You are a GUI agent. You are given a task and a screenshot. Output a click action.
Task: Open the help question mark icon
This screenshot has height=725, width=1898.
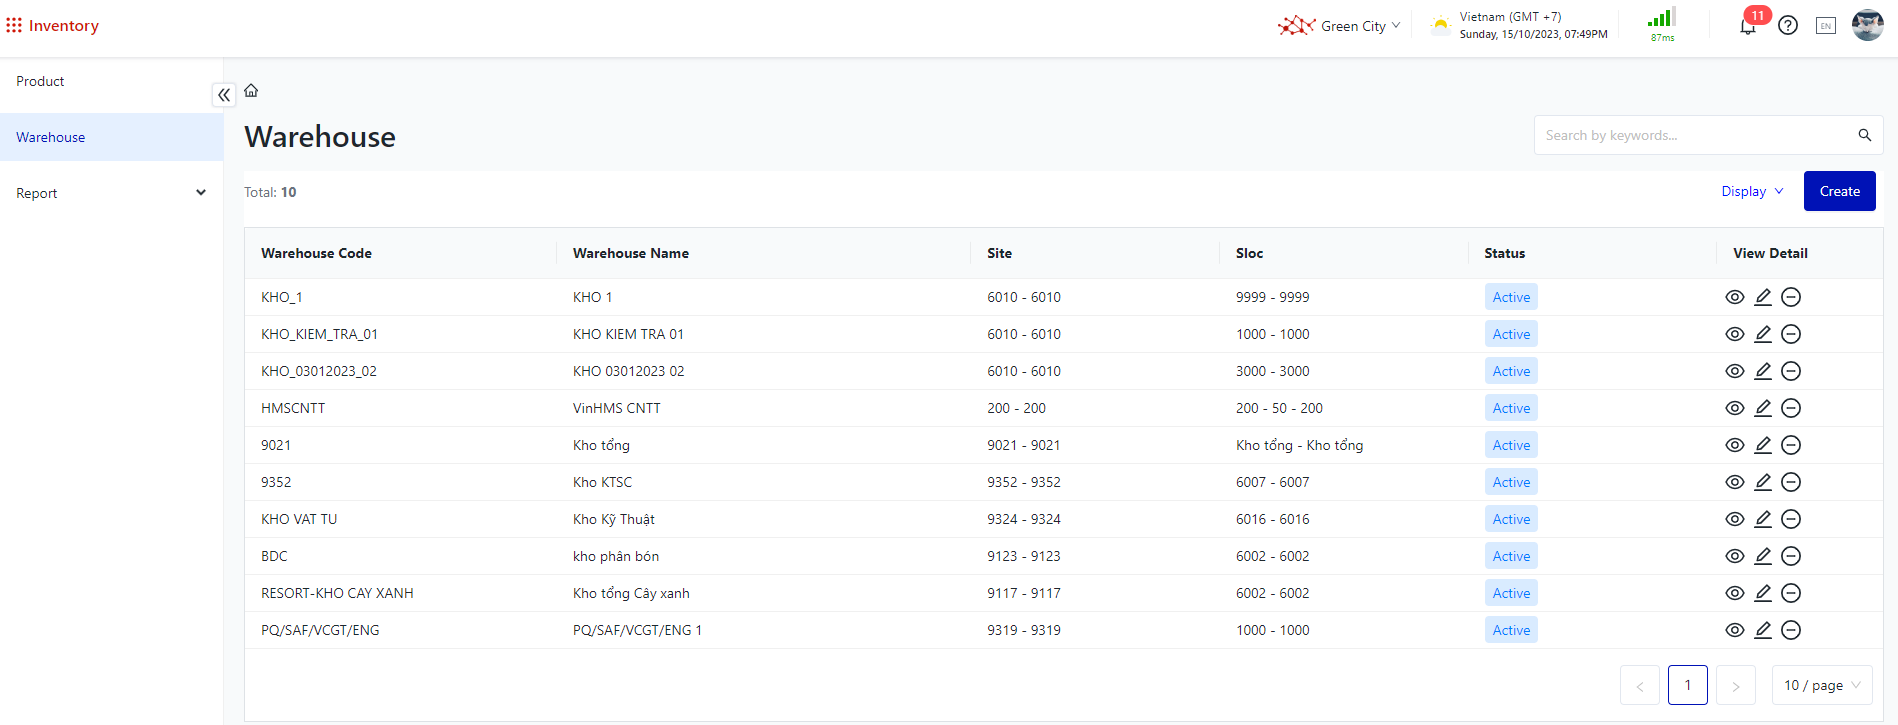coord(1788,26)
